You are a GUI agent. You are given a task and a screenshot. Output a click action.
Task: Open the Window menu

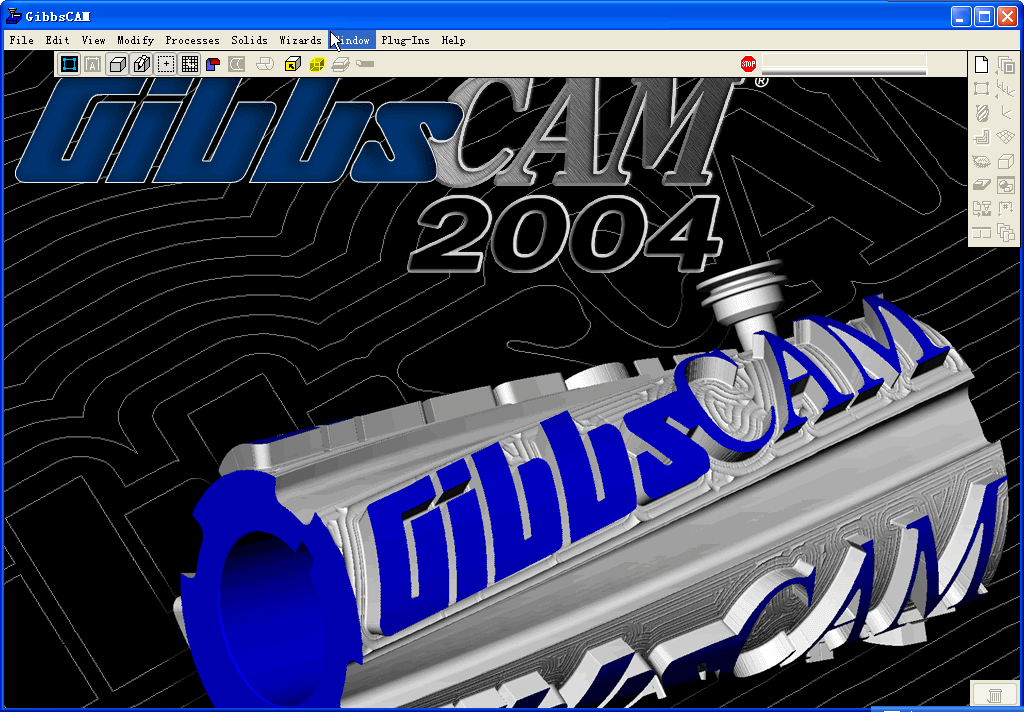352,40
